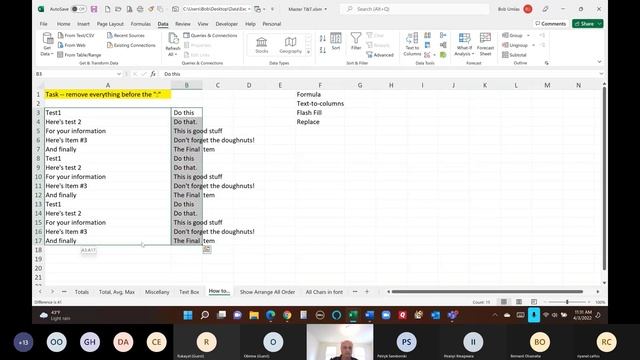Switch to the Formulas ribbon tab
Image resolution: width=640 pixels, height=360 pixels.
tap(141, 24)
